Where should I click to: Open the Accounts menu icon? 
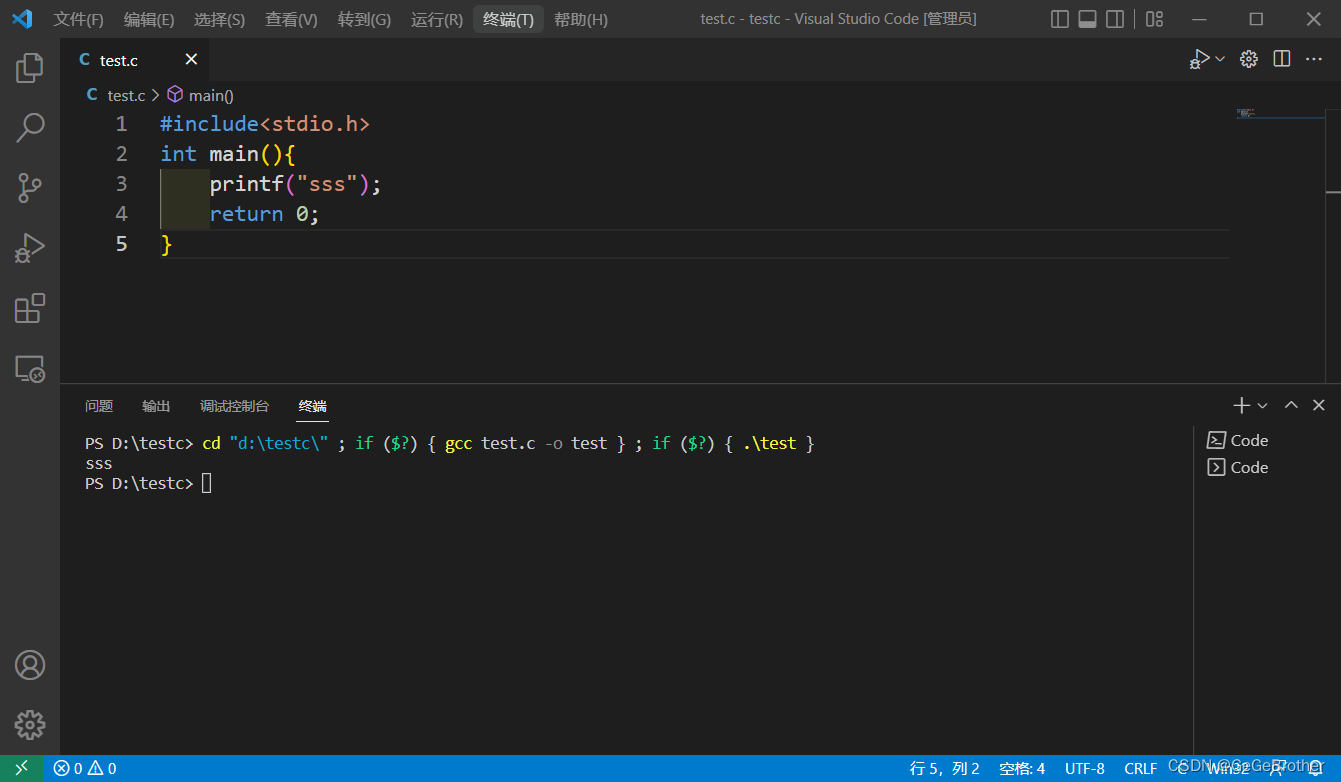pos(30,665)
